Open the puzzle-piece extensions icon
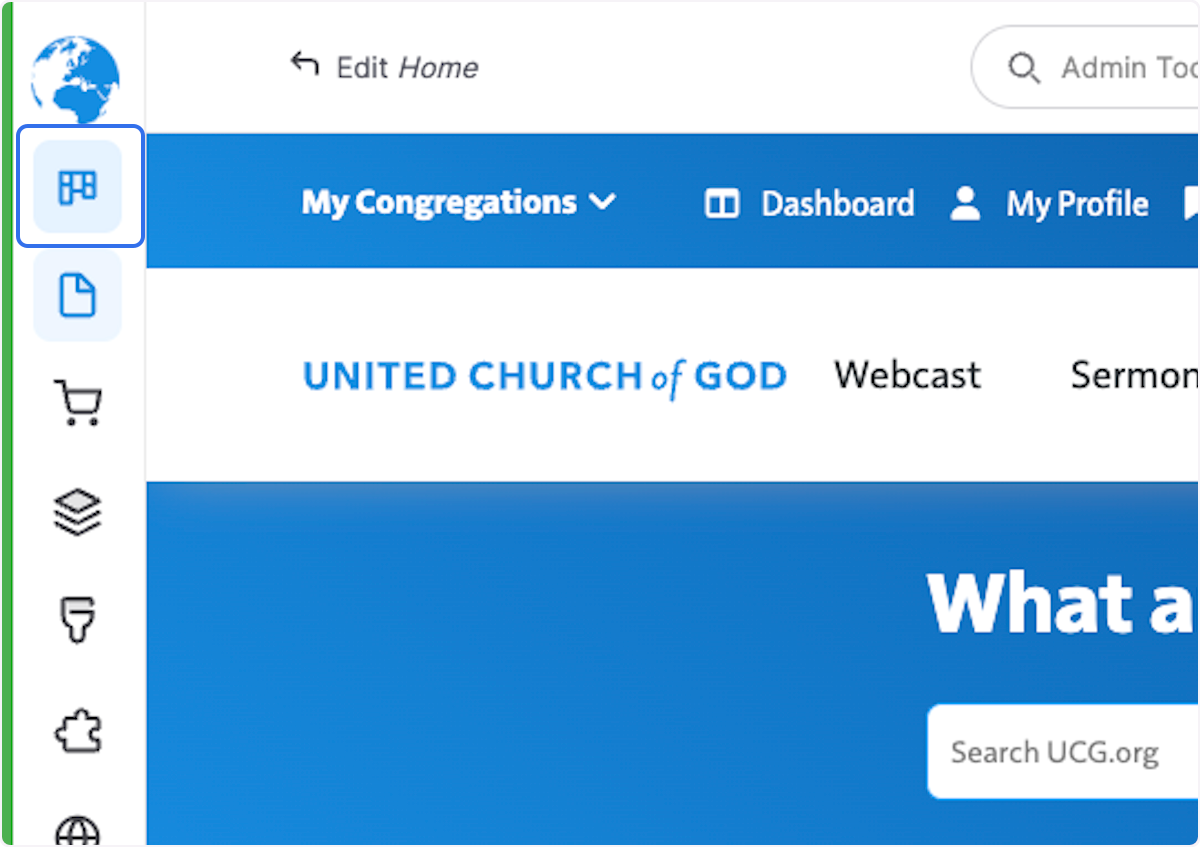This screenshot has width=1200, height=847. (78, 731)
